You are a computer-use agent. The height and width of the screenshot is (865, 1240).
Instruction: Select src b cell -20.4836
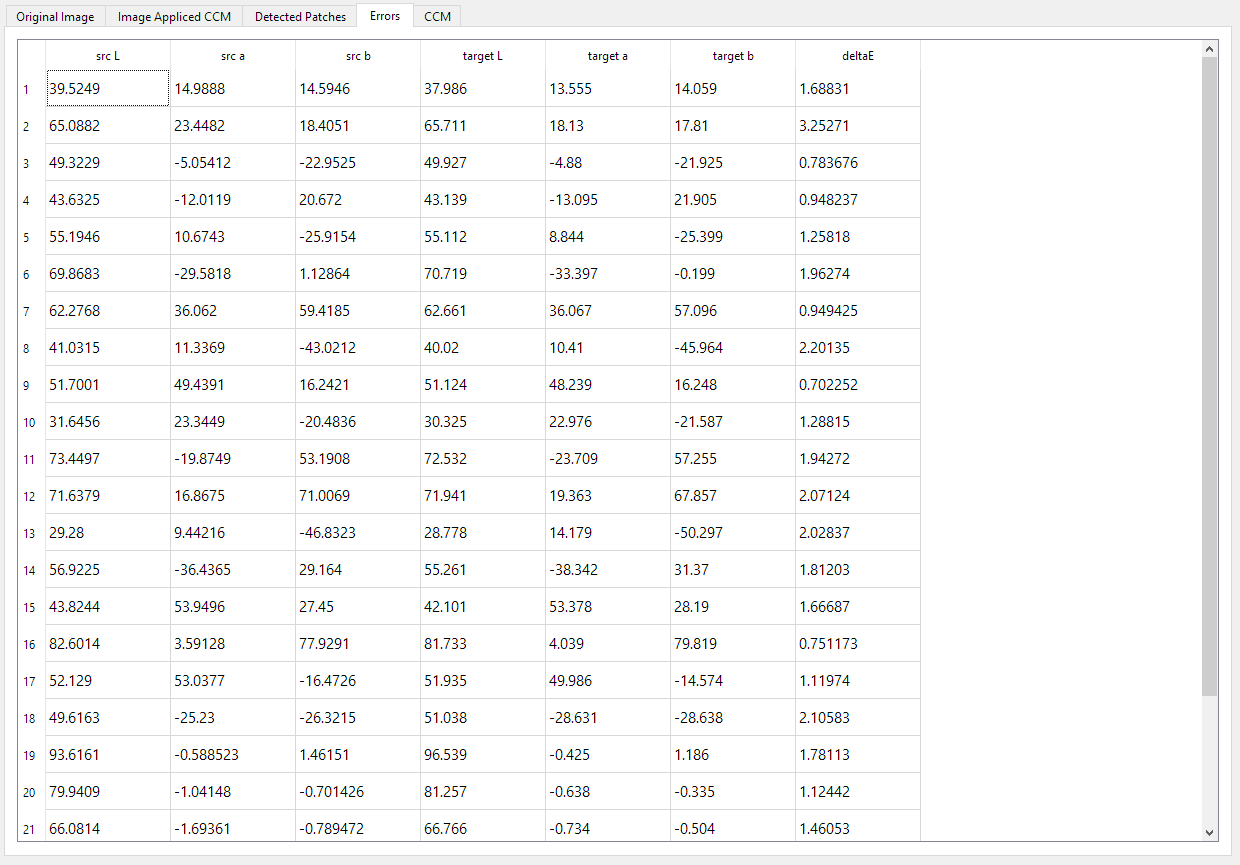(358, 422)
